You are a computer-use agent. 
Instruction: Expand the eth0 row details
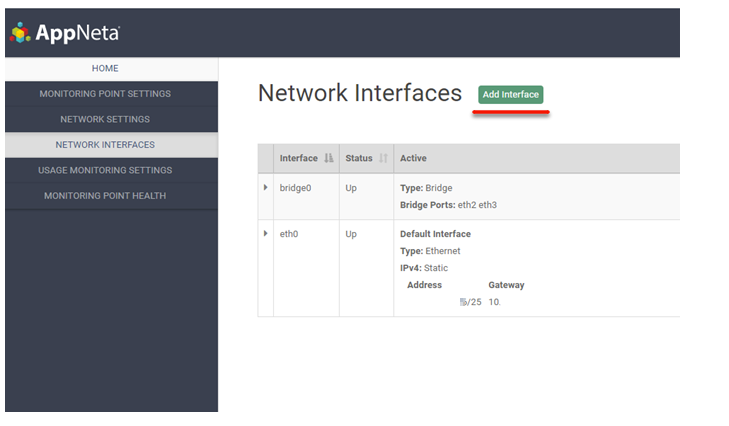[x=265, y=233]
